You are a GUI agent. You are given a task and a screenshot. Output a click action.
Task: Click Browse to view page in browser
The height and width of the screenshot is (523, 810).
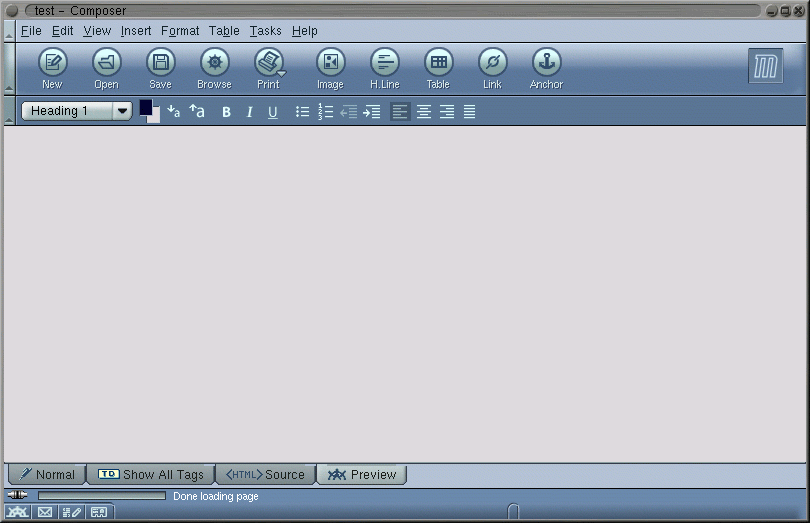(214, 63)
